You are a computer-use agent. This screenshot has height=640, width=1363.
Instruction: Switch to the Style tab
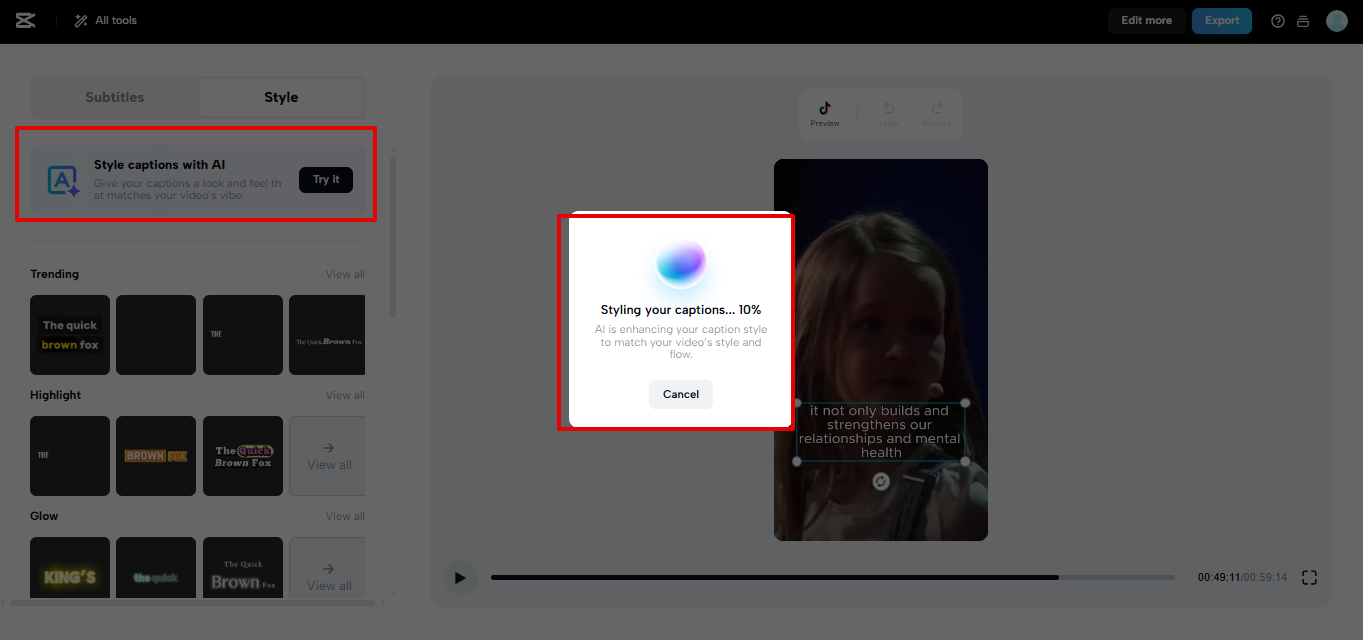click(x=281, y=97)
